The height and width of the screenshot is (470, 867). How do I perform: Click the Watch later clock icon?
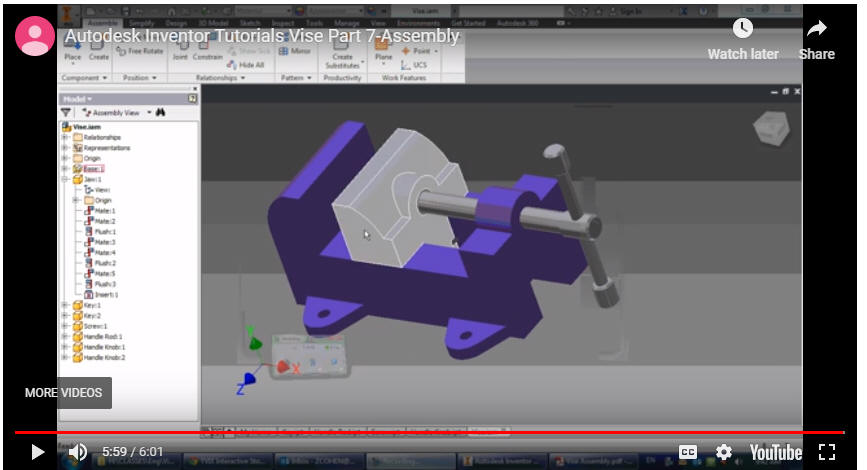click(742, 29)
